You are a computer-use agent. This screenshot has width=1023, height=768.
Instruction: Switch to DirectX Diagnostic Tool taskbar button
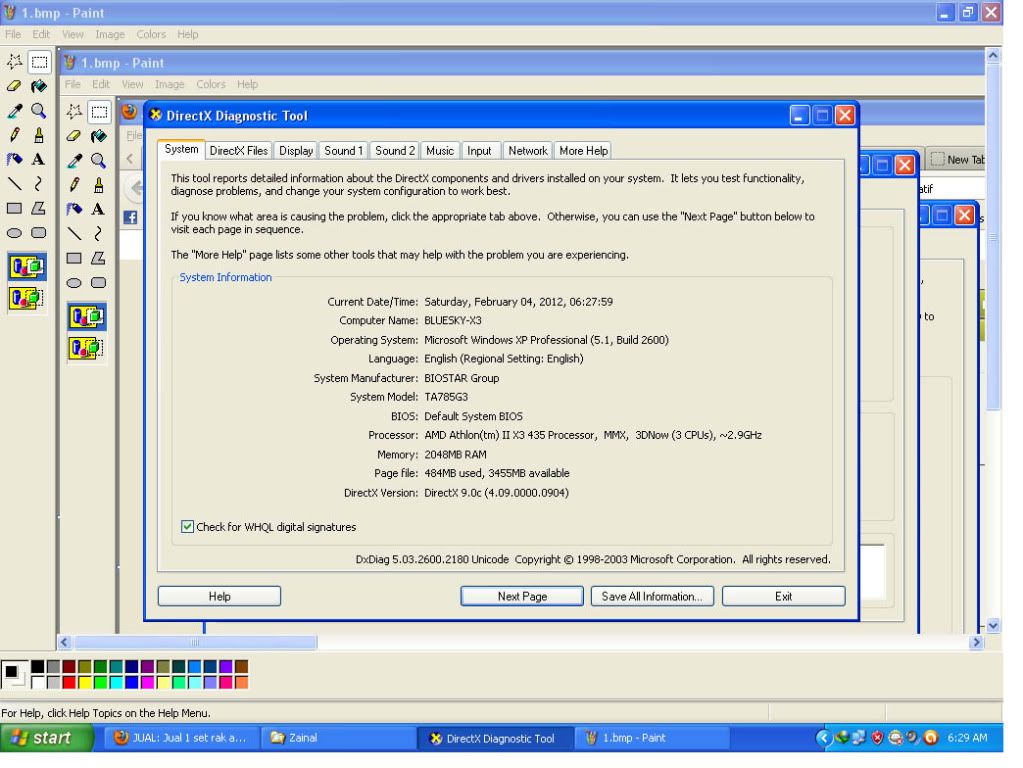point(496,738)
